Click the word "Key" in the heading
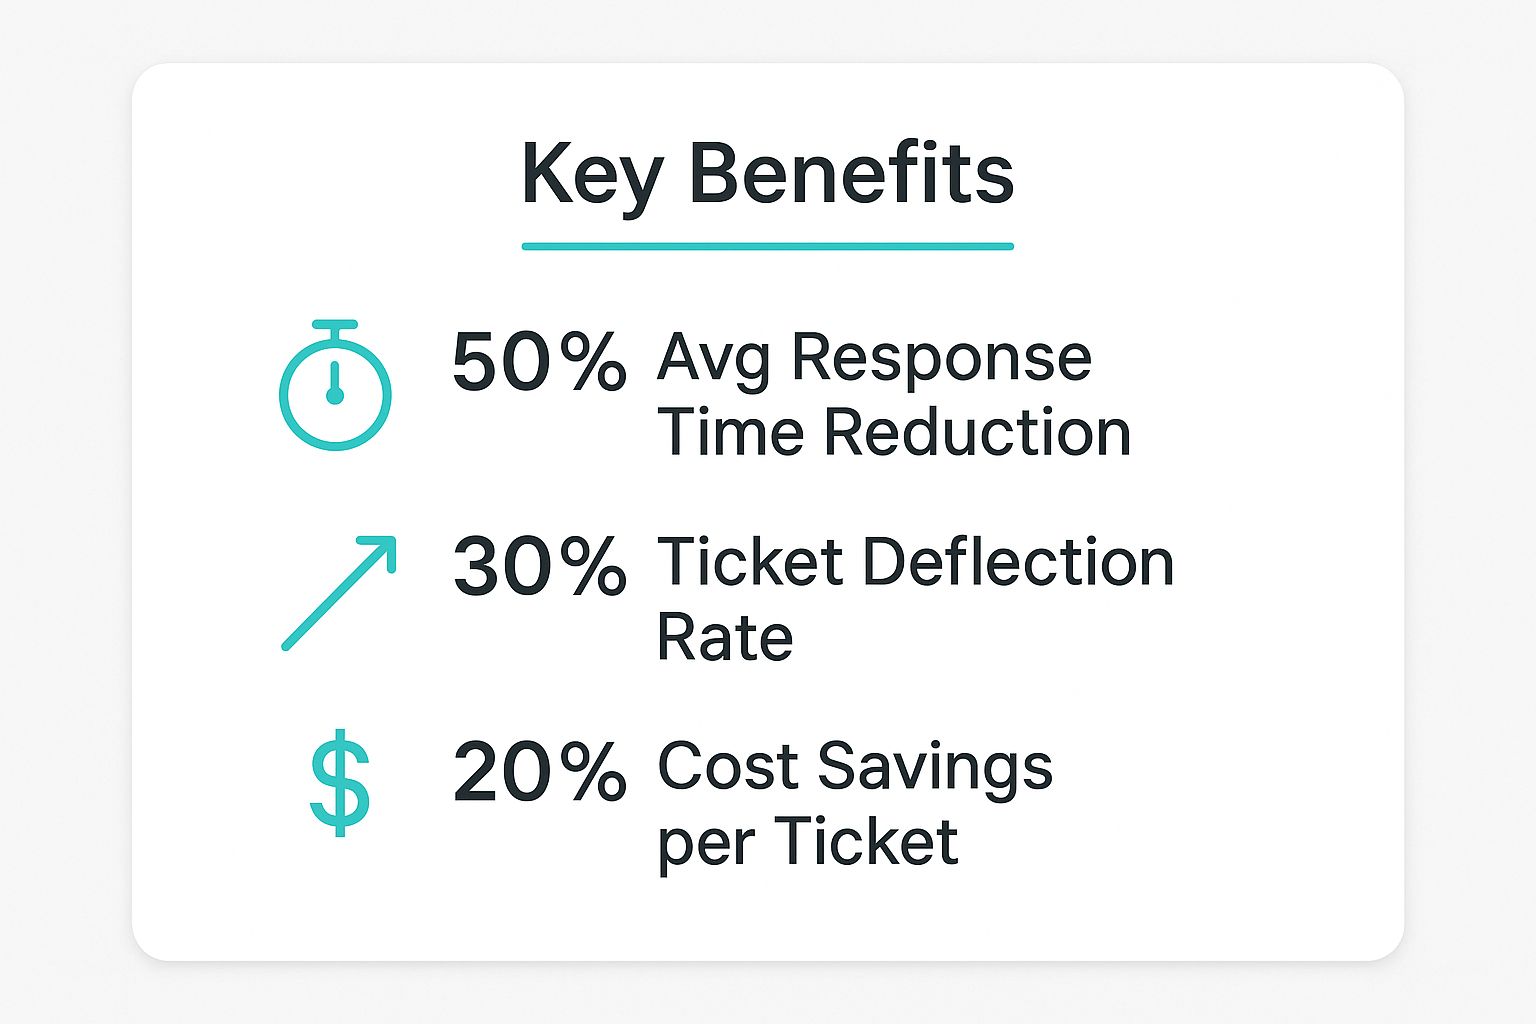This screenshot has height=1024, width=1536. pos(592,176)
